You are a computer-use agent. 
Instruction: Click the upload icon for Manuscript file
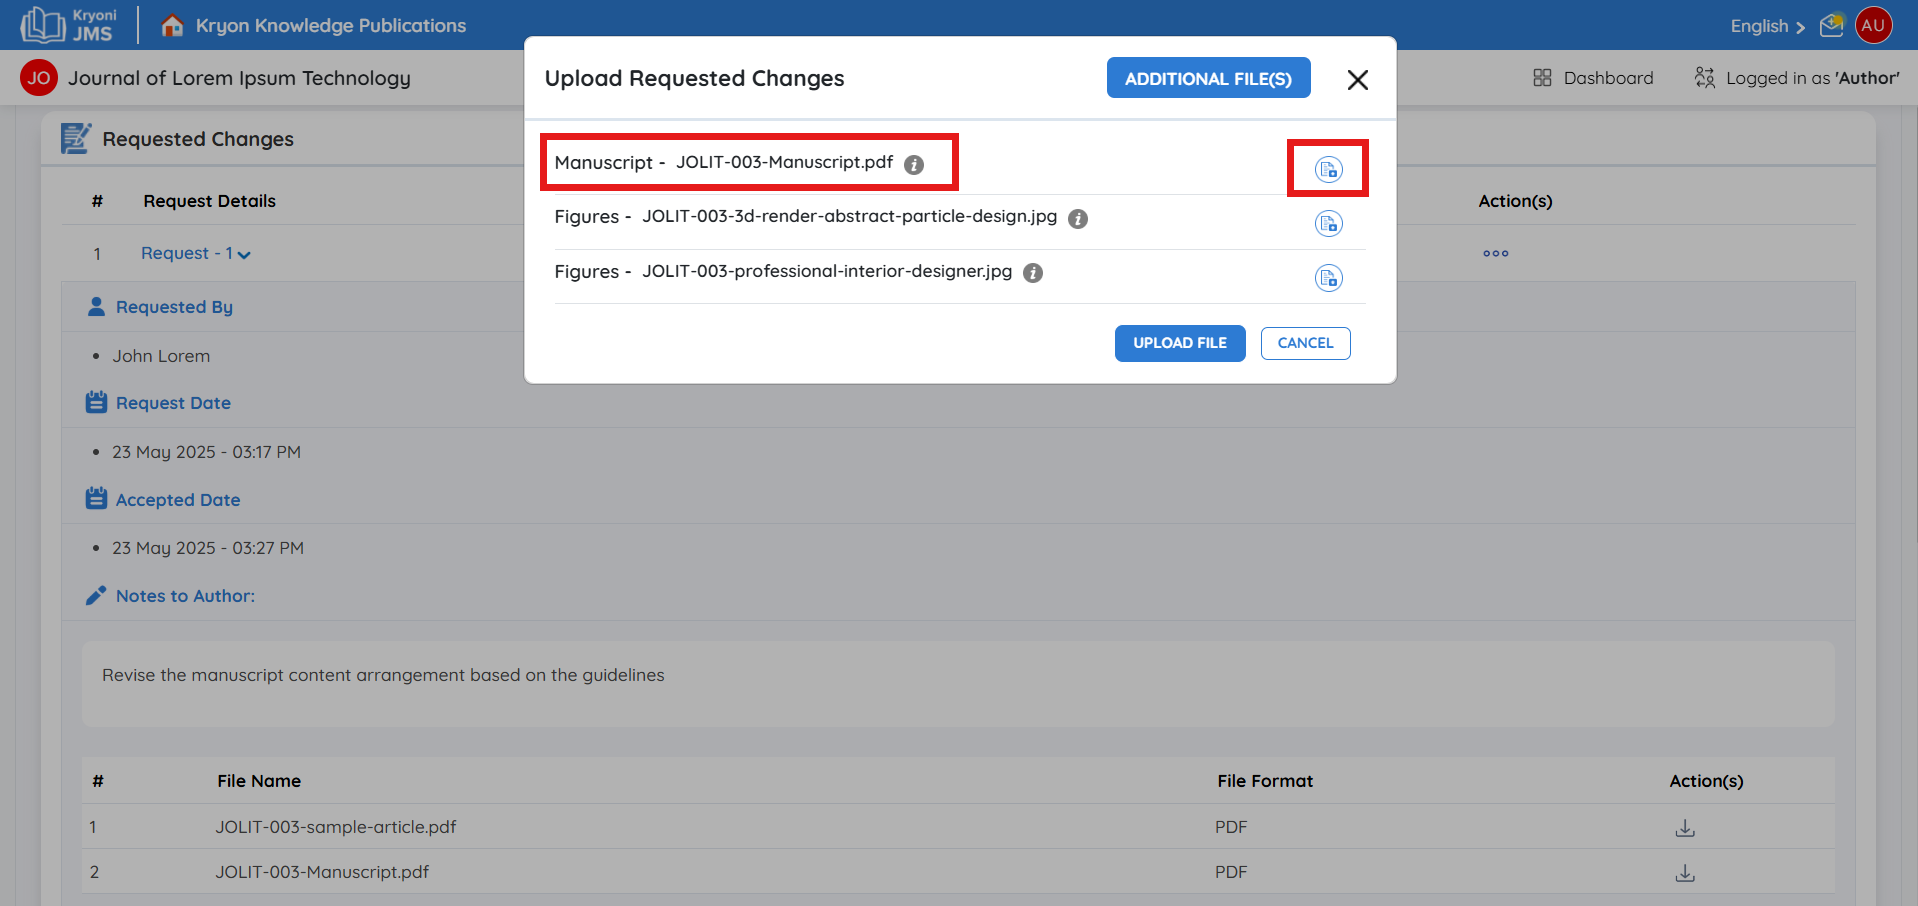pyautogui.click(x=1328, y=169)
